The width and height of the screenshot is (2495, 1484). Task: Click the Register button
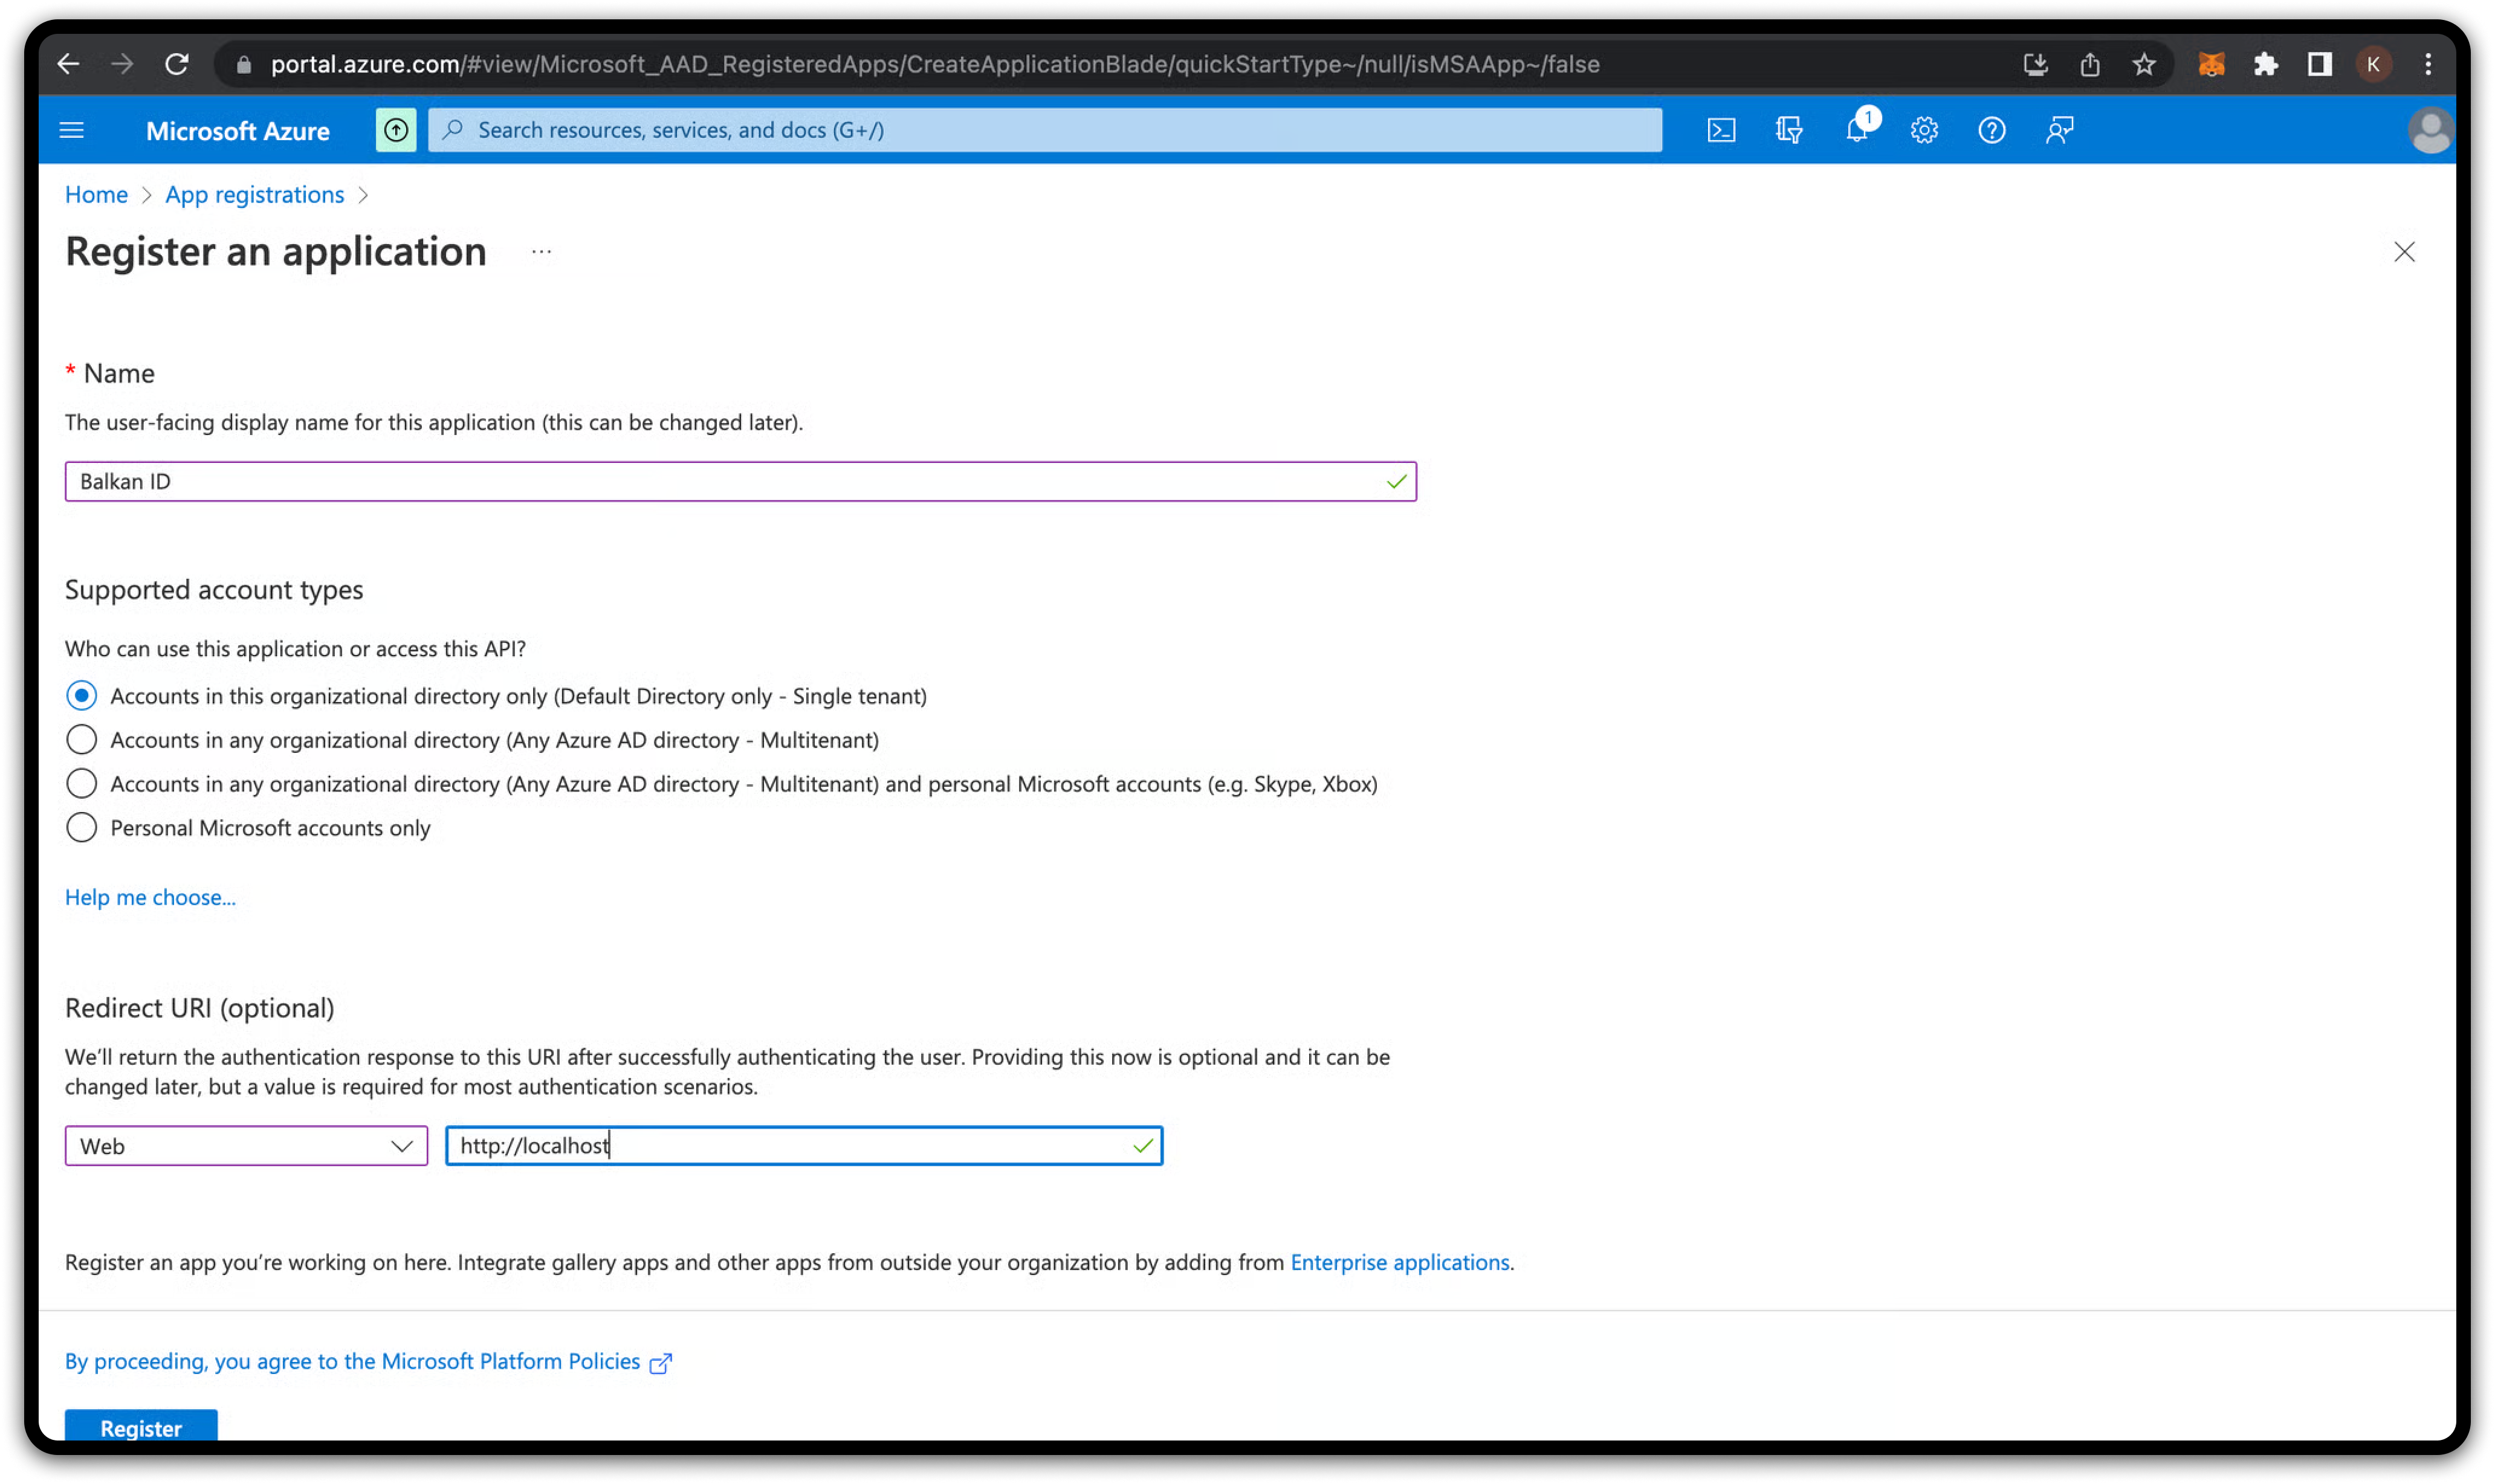point(141,1426)
